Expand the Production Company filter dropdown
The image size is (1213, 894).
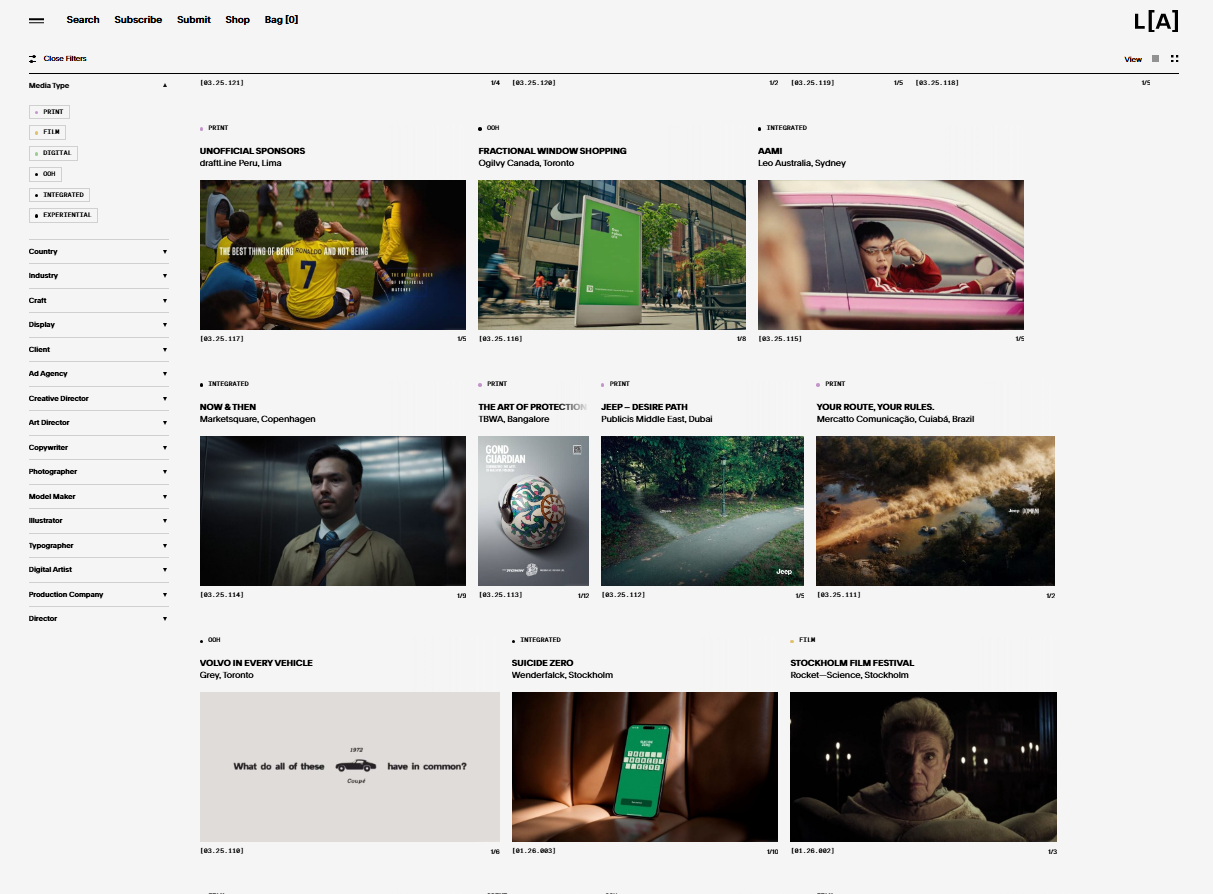(x=98, y=595)
